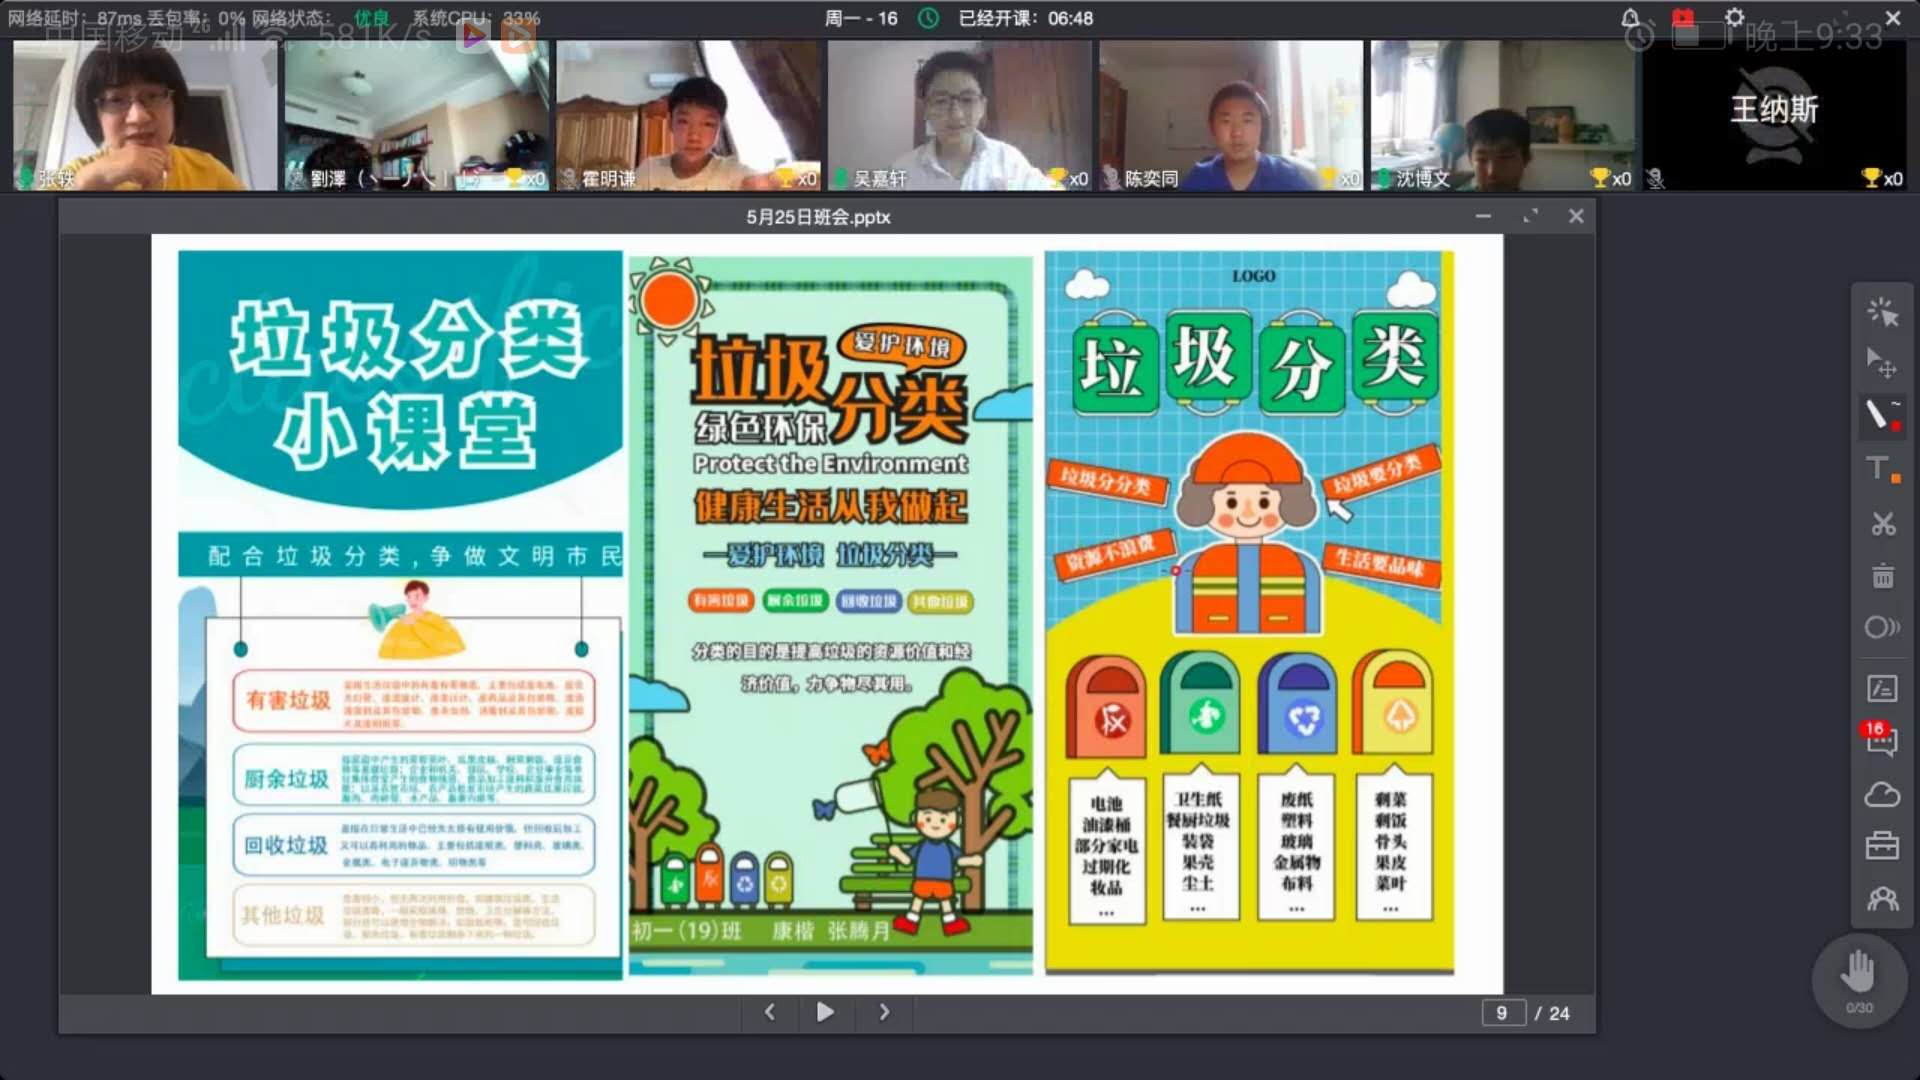This screenshot has height=1080, width=1920.
Task: Expand the pptx window to fullscreen
Action: pyautogui.click(x=1530, y=216)
